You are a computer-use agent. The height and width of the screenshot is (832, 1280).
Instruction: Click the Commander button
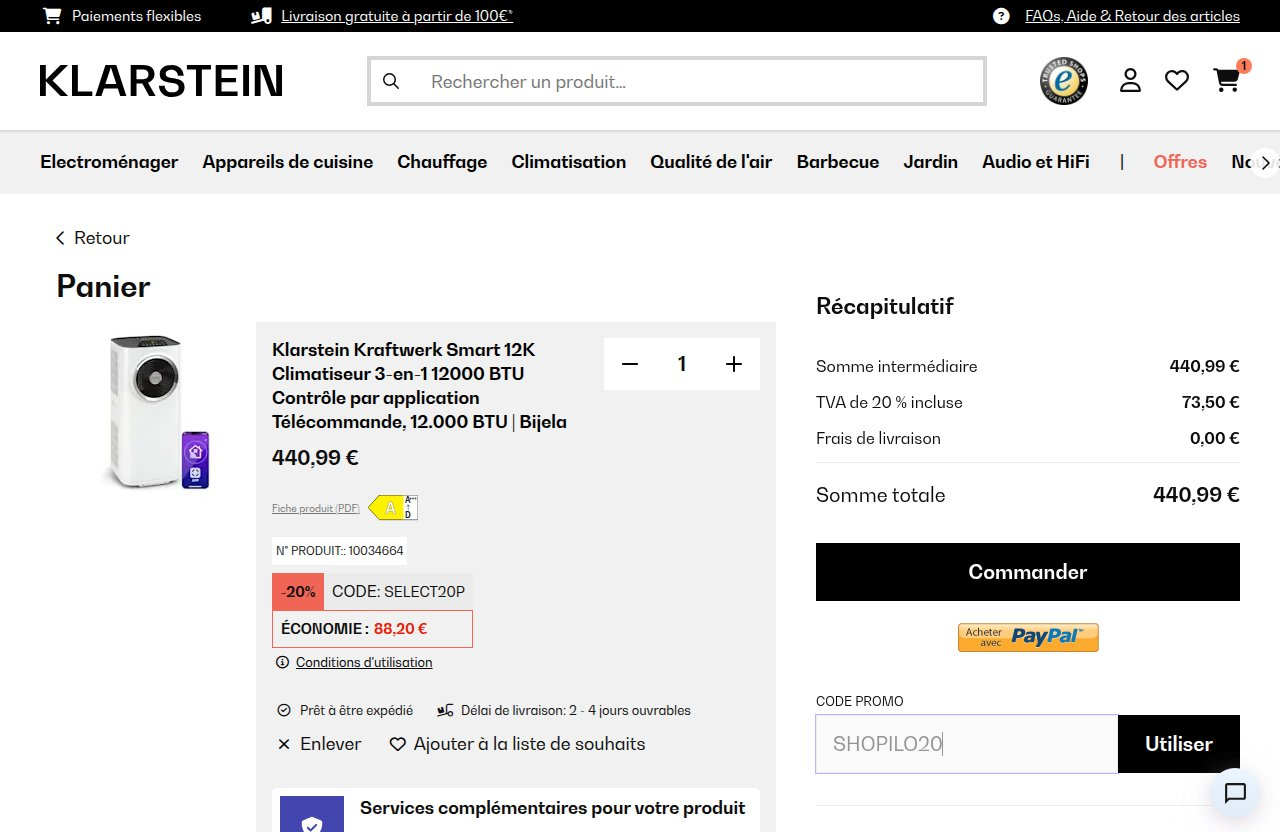pos(1028,572)
